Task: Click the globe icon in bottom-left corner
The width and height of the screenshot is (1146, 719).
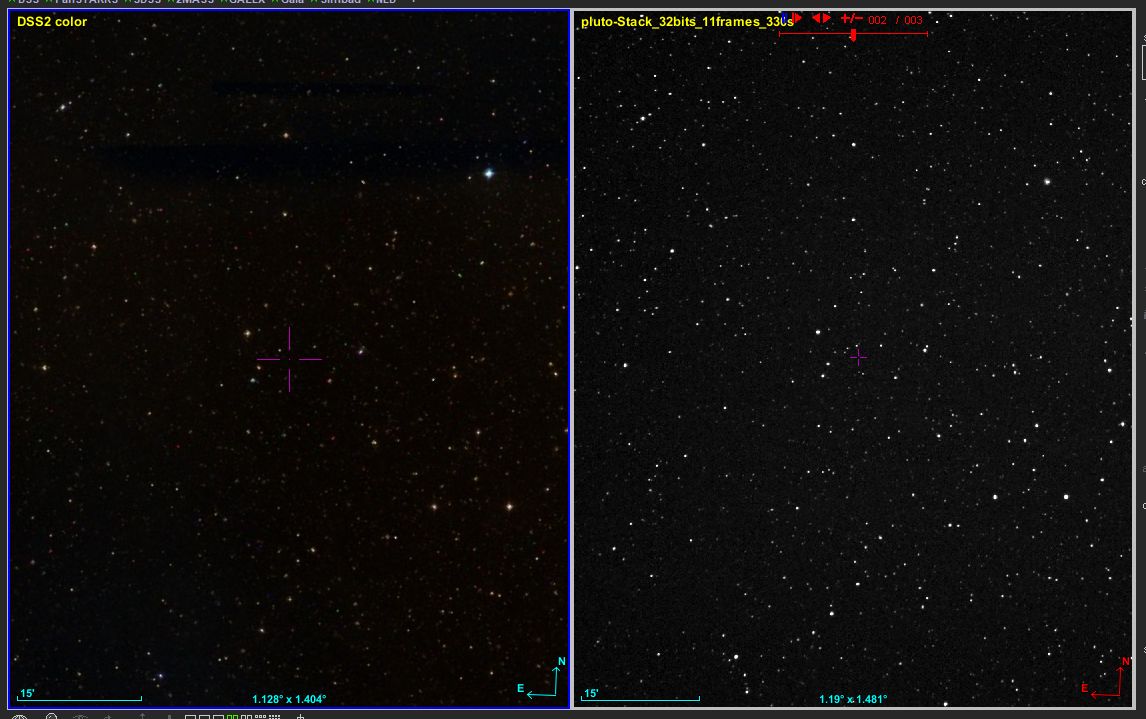Action: point(20,716)
